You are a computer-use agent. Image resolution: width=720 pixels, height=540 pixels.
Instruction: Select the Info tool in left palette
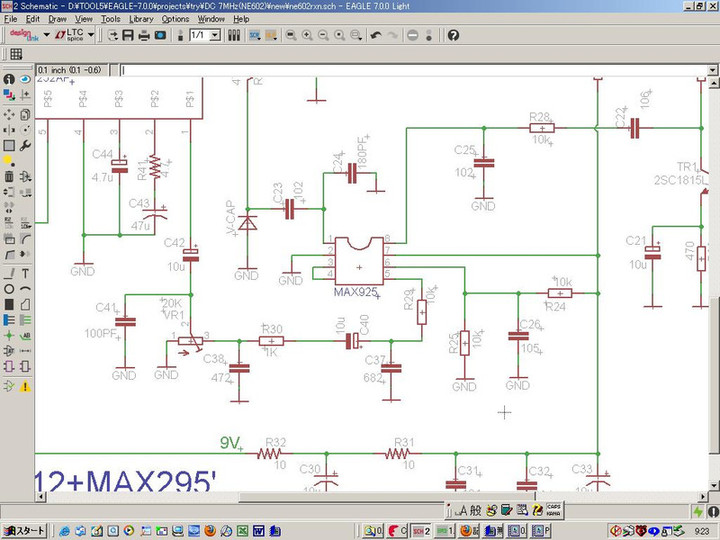(x=9, y=79)
